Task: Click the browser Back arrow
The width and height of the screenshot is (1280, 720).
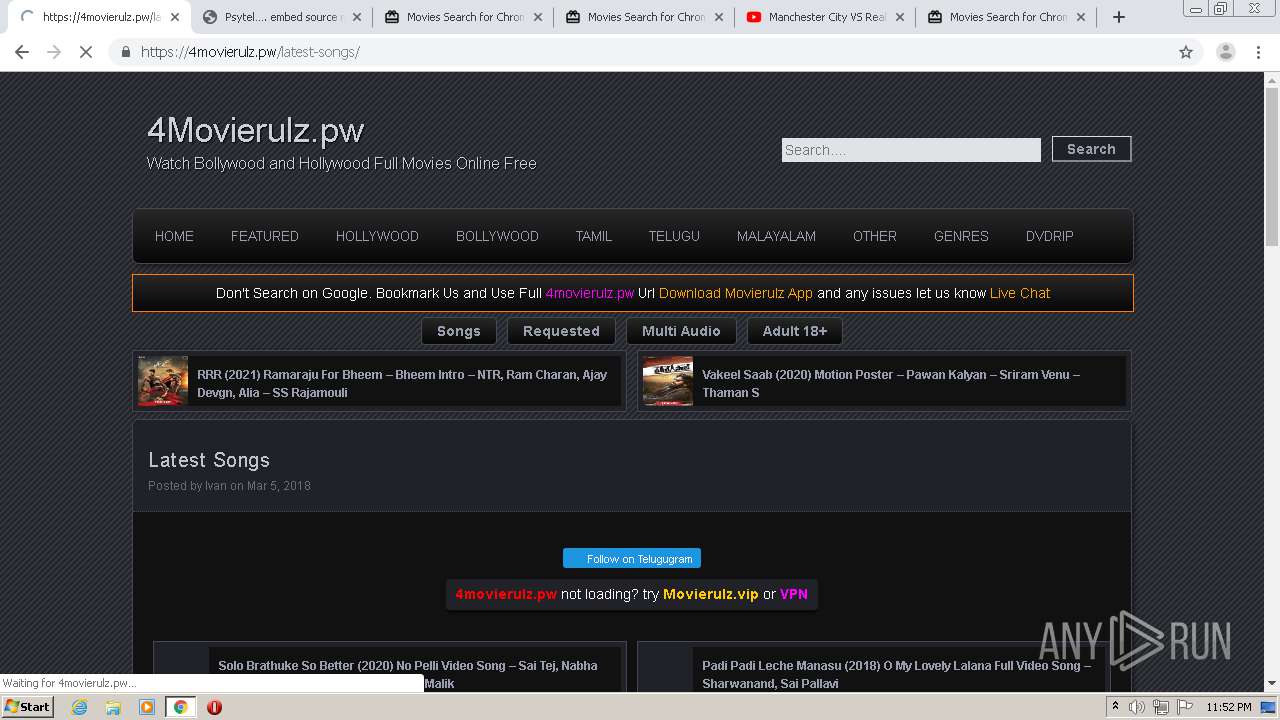Action: coord(22,52)
